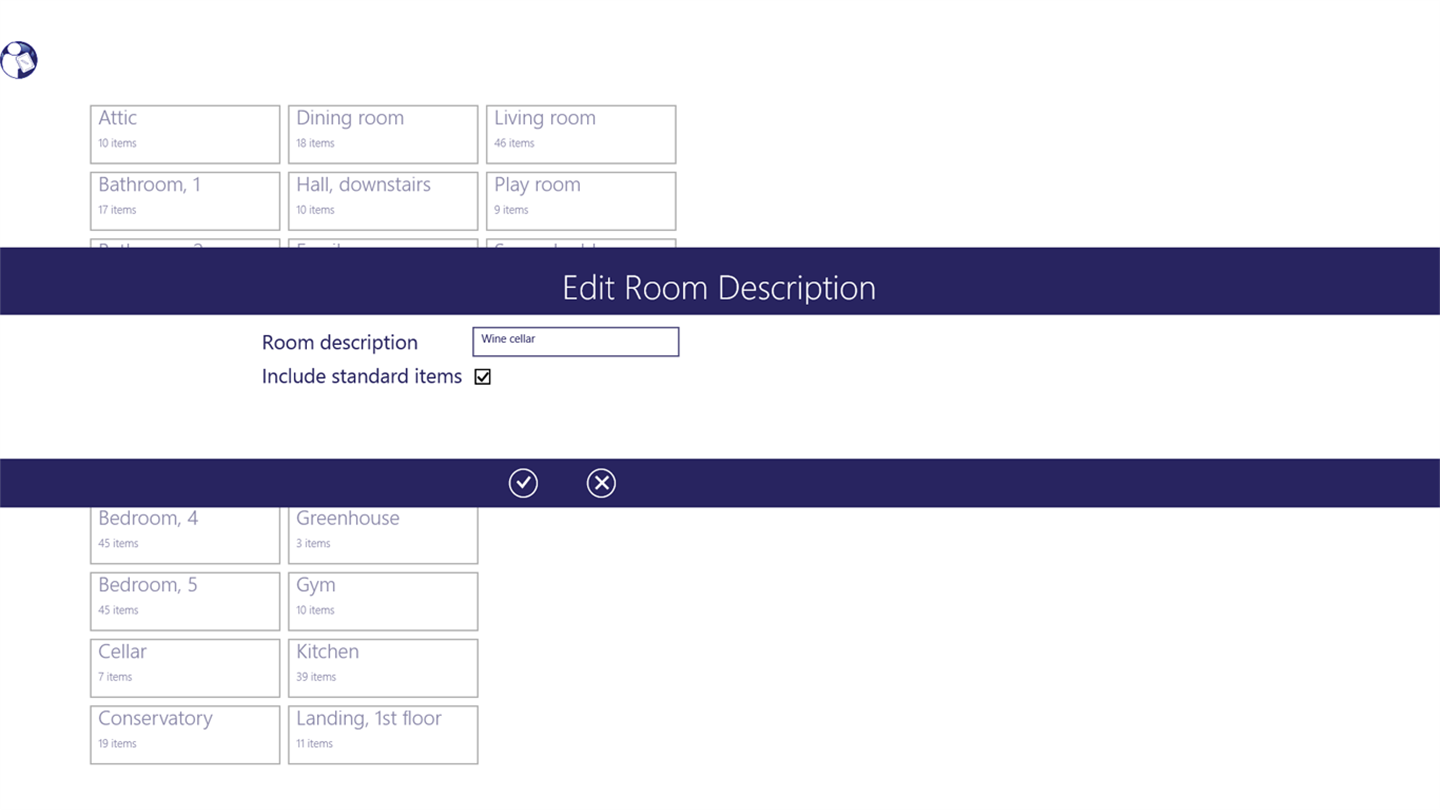The width and height of the screenshot is (1440, 810).
Task: Open the Attic room tile
Action: pyautogui.click(x=185, y=134)
